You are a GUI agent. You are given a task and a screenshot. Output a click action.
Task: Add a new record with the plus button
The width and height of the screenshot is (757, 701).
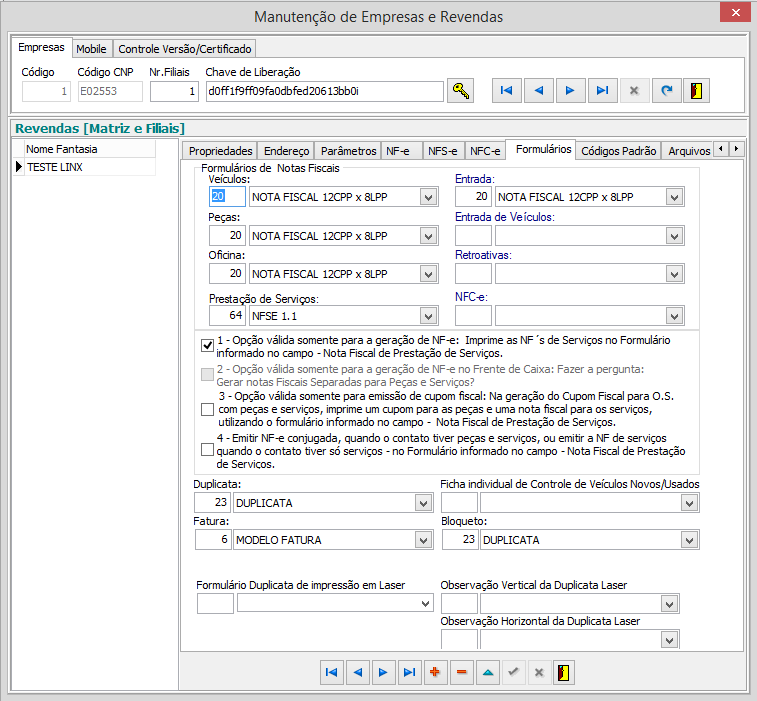click(435, 672)
